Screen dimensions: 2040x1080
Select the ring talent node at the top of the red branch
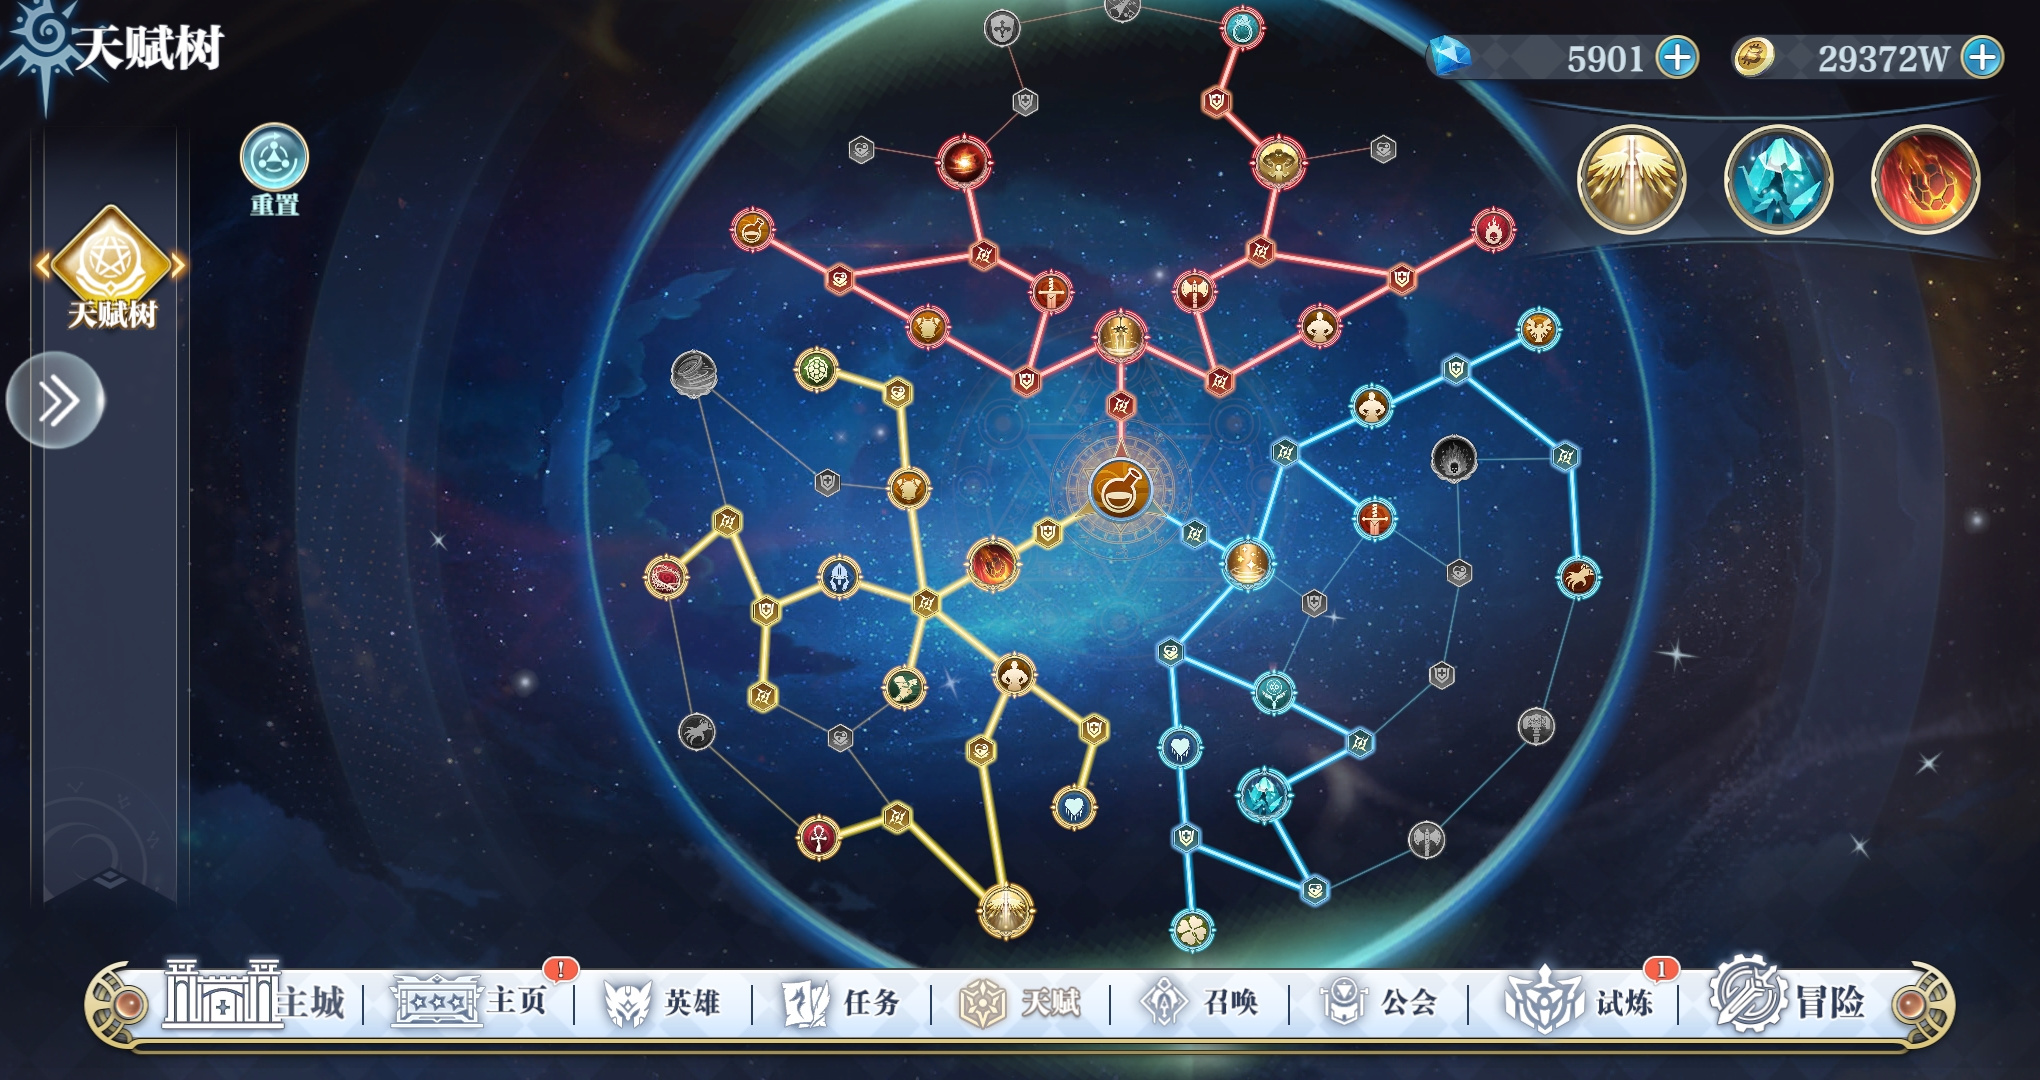(x=1242, y=28)
